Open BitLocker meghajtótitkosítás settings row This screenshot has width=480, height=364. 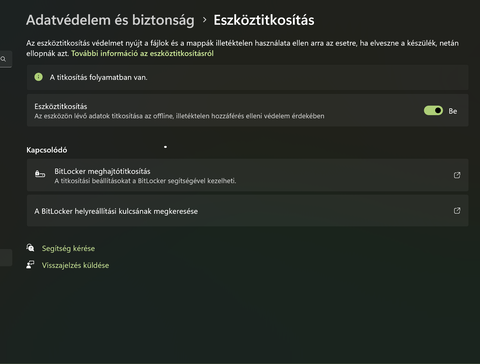pyautogui.click(x=247, y=175)
